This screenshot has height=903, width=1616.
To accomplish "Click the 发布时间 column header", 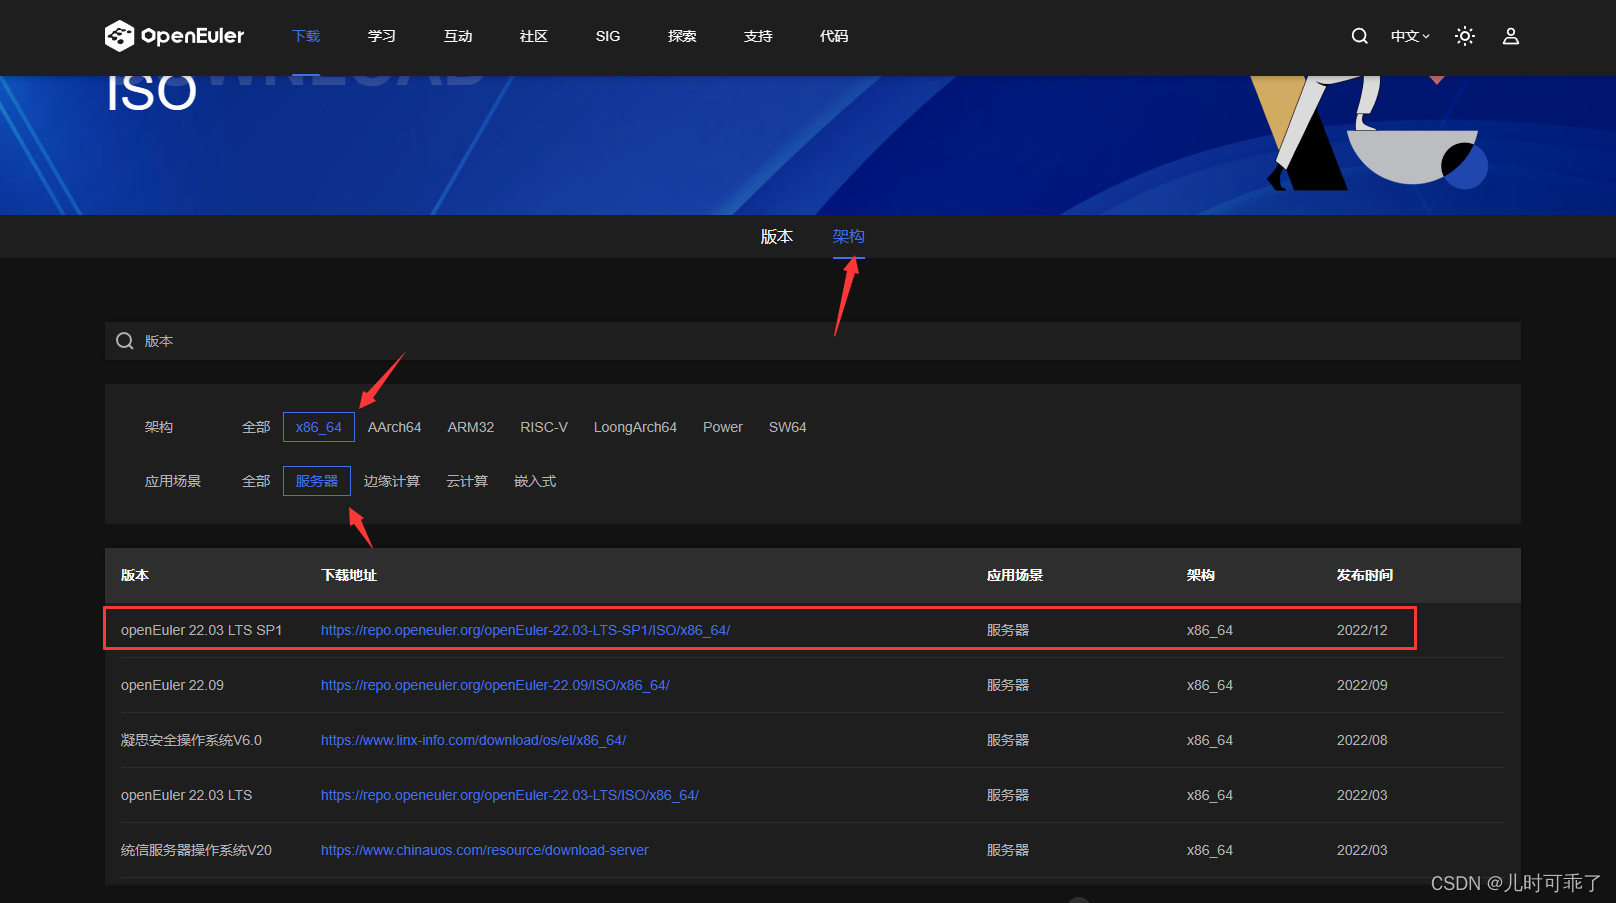I will 1365,575.
